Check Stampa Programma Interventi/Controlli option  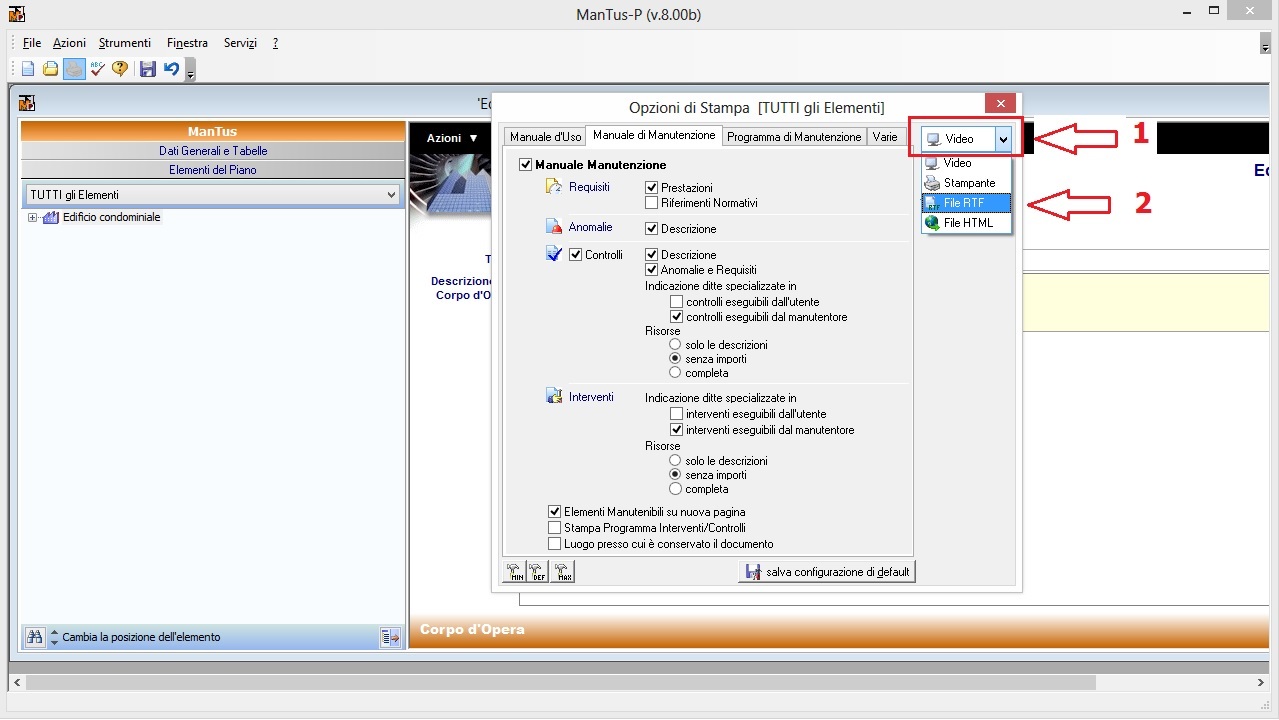click(555, 528)
